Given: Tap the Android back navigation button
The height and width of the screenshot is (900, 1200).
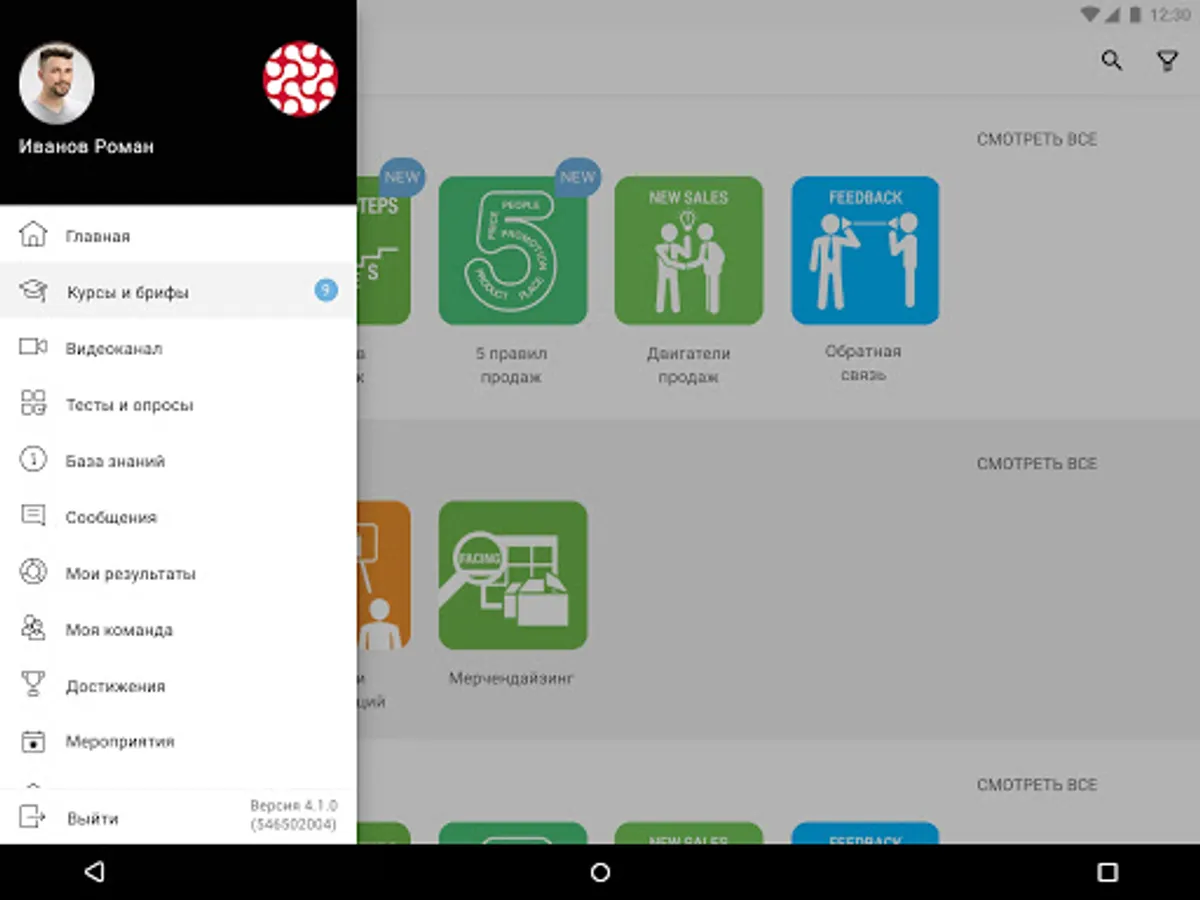Looking at the screenshot, I should pyautogui.click(x=94, y=872).
